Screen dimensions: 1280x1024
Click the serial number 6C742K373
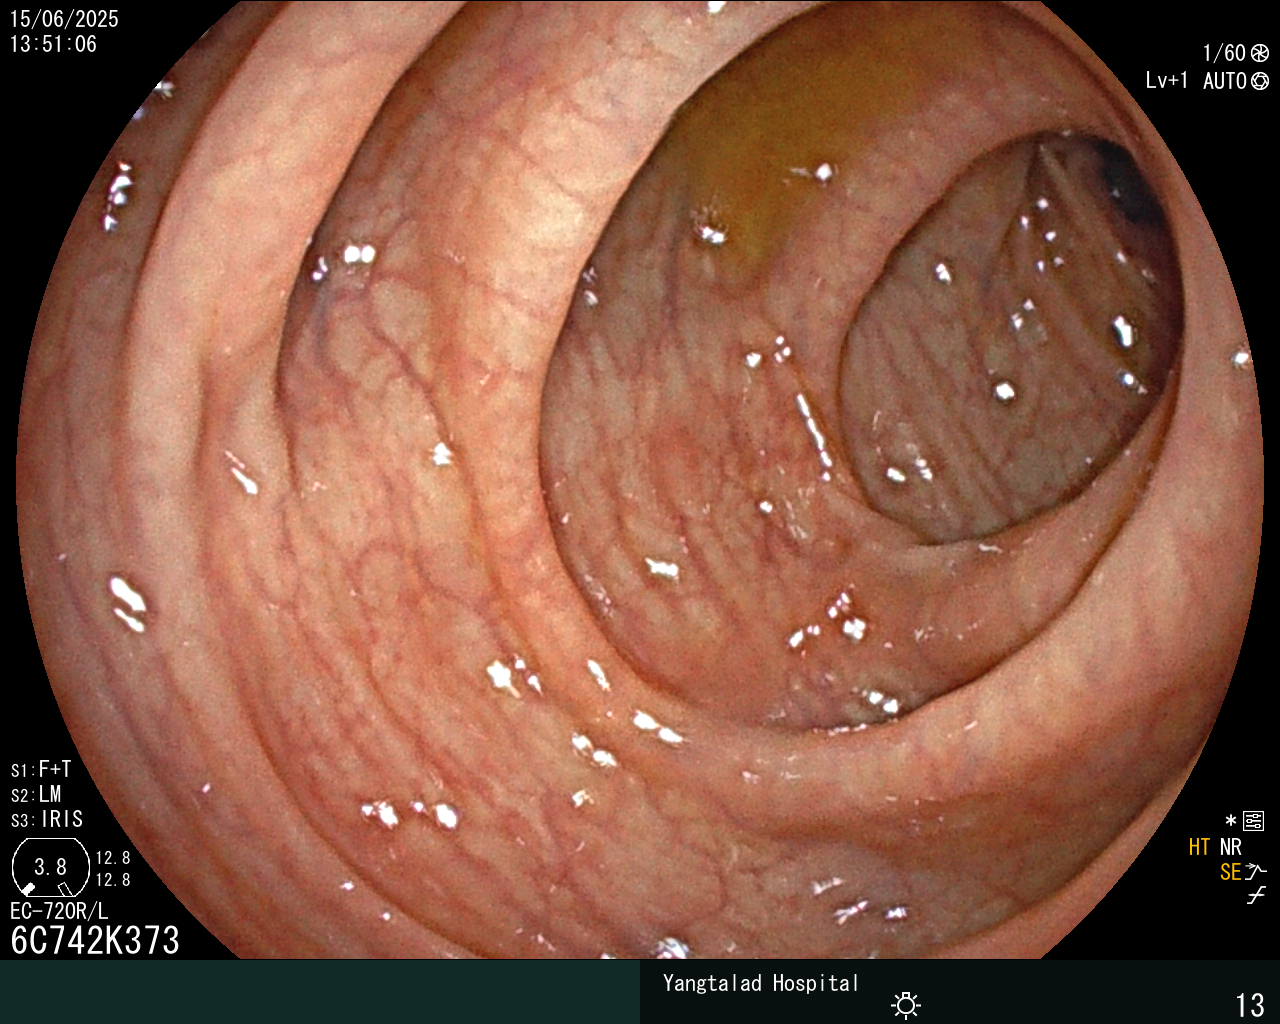click(95, 940)
